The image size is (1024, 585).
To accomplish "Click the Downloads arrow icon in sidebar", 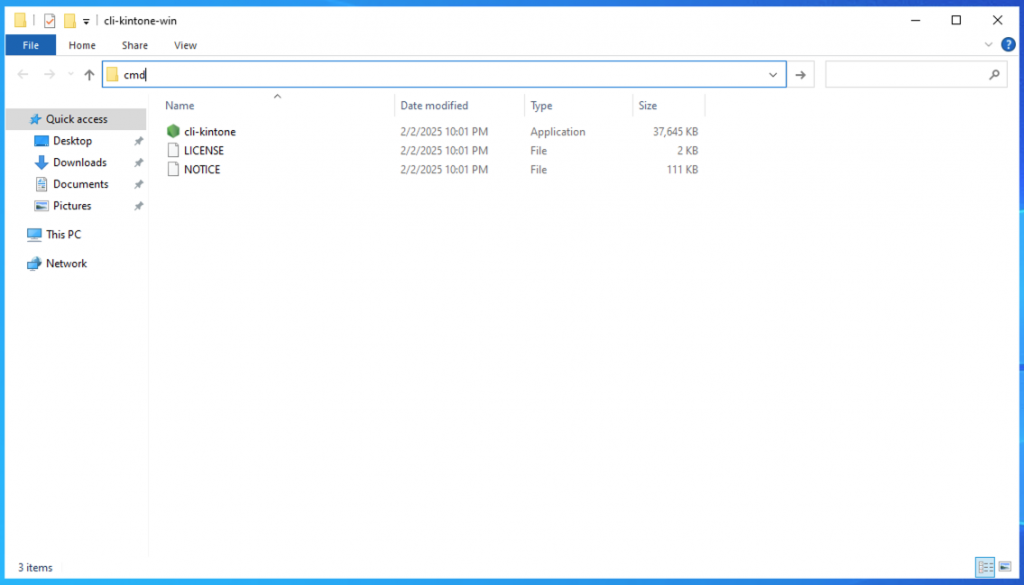I will [x=41, y=163].
